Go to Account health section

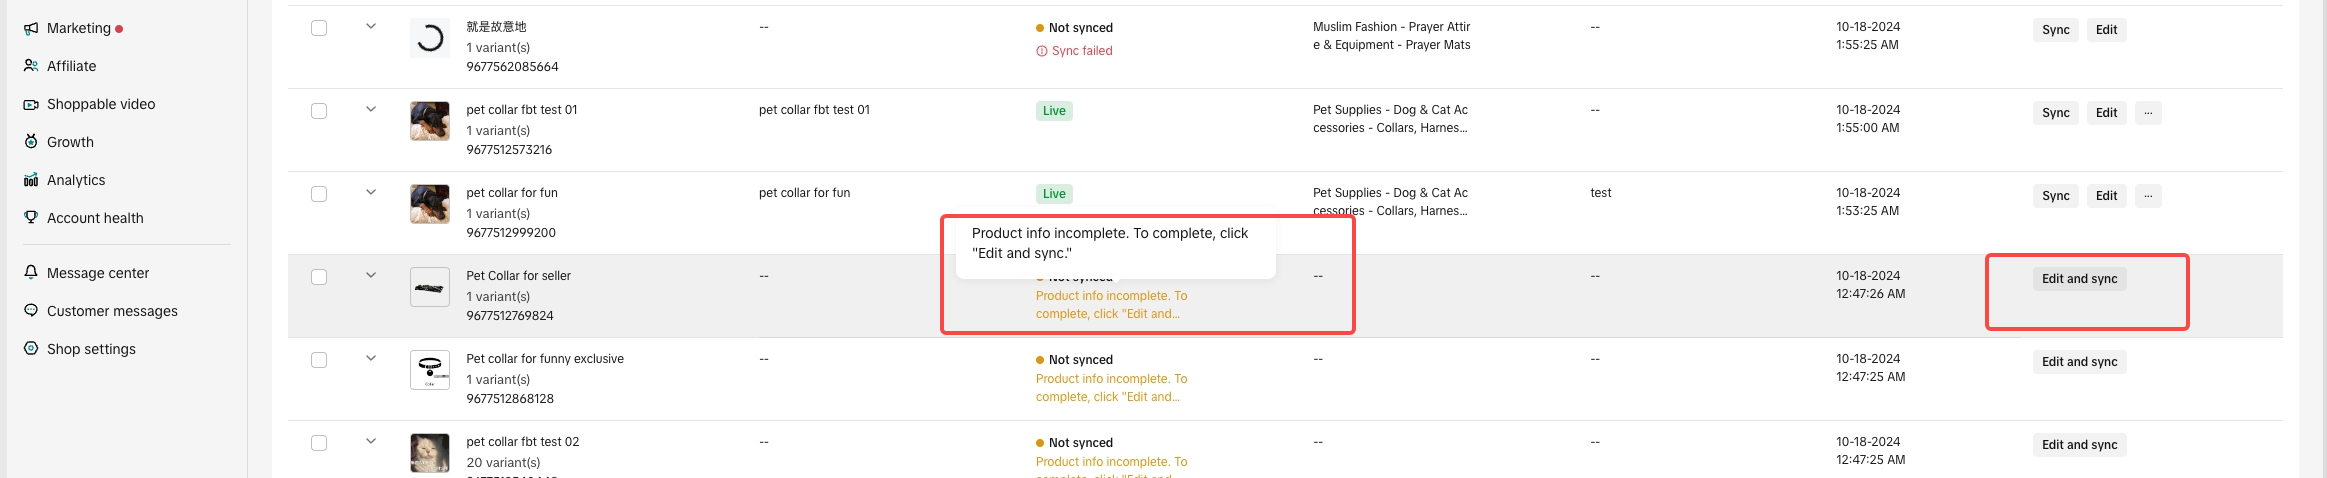click(x=95, y=218)
